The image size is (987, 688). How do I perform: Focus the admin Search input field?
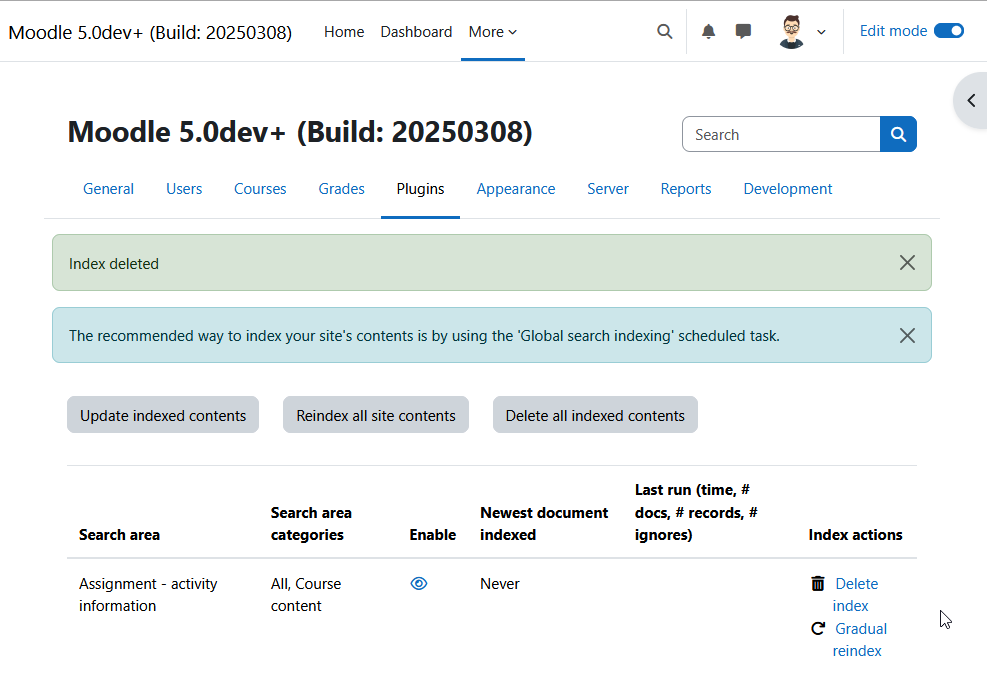click(x=781, y=134)
